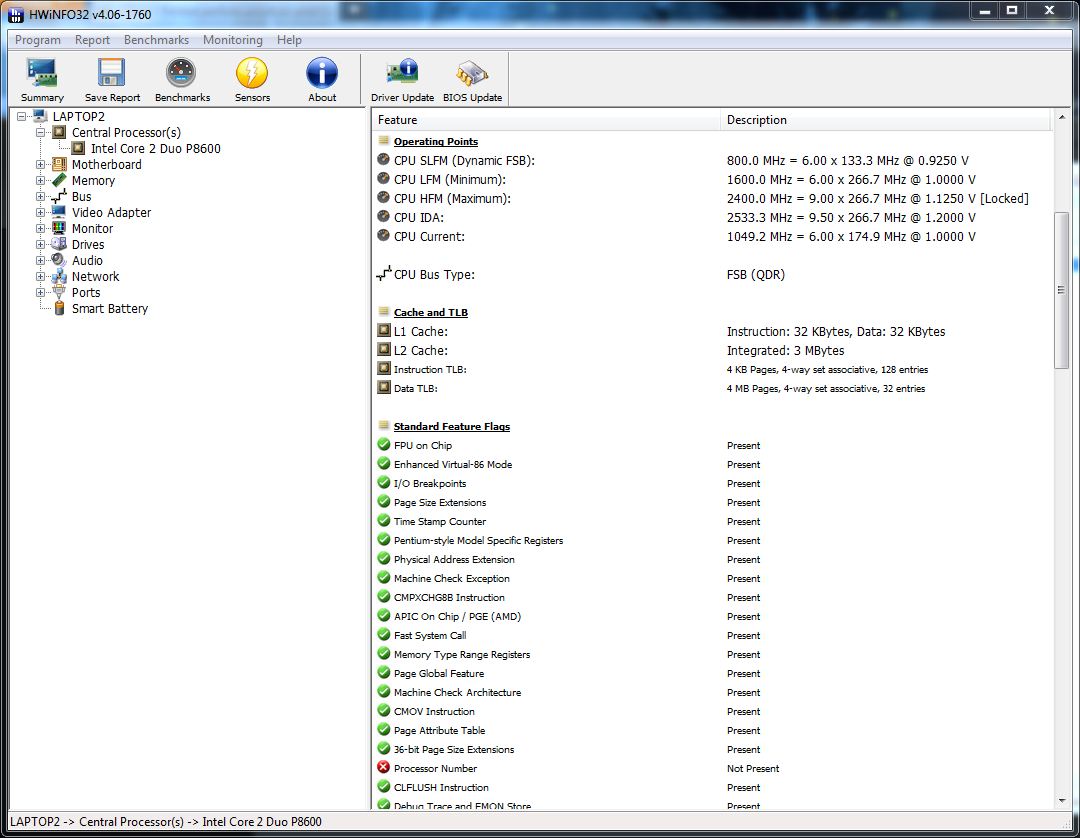Collapse the Central Processor(s) node
The image size is (1080, 838).
point(41,133)
